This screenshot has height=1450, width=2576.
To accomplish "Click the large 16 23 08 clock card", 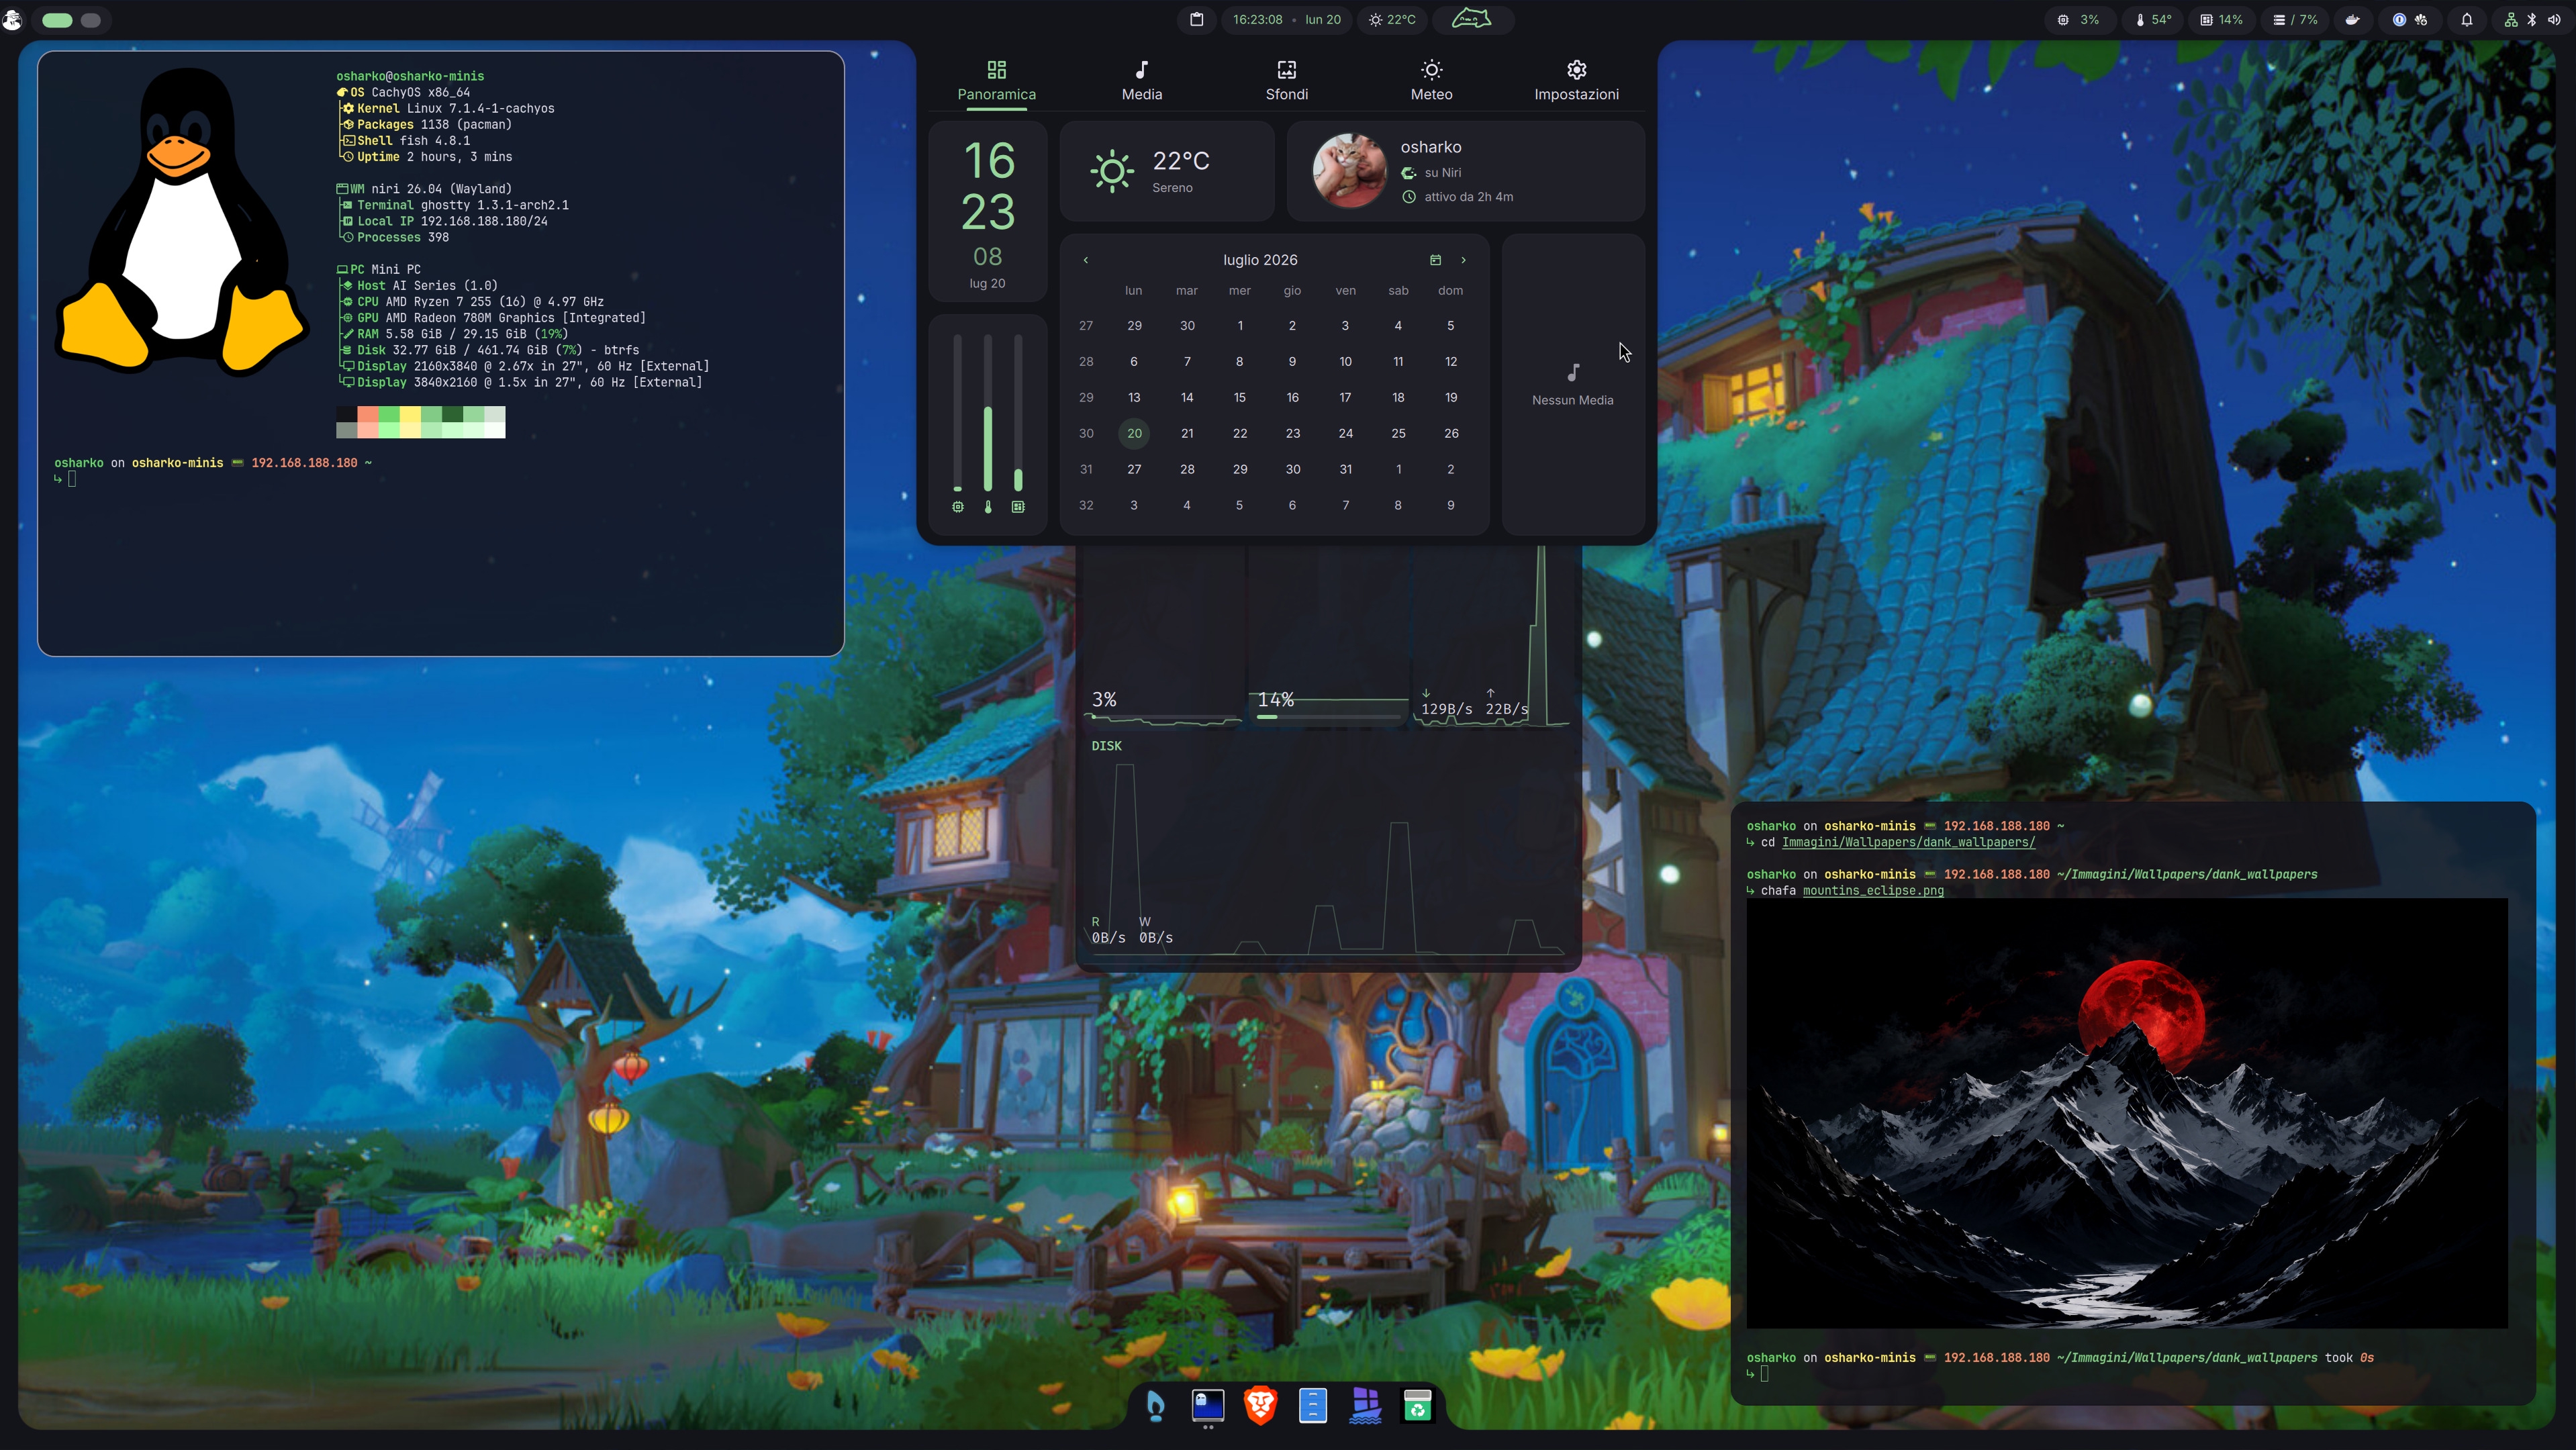I will [x=988, y=211].
